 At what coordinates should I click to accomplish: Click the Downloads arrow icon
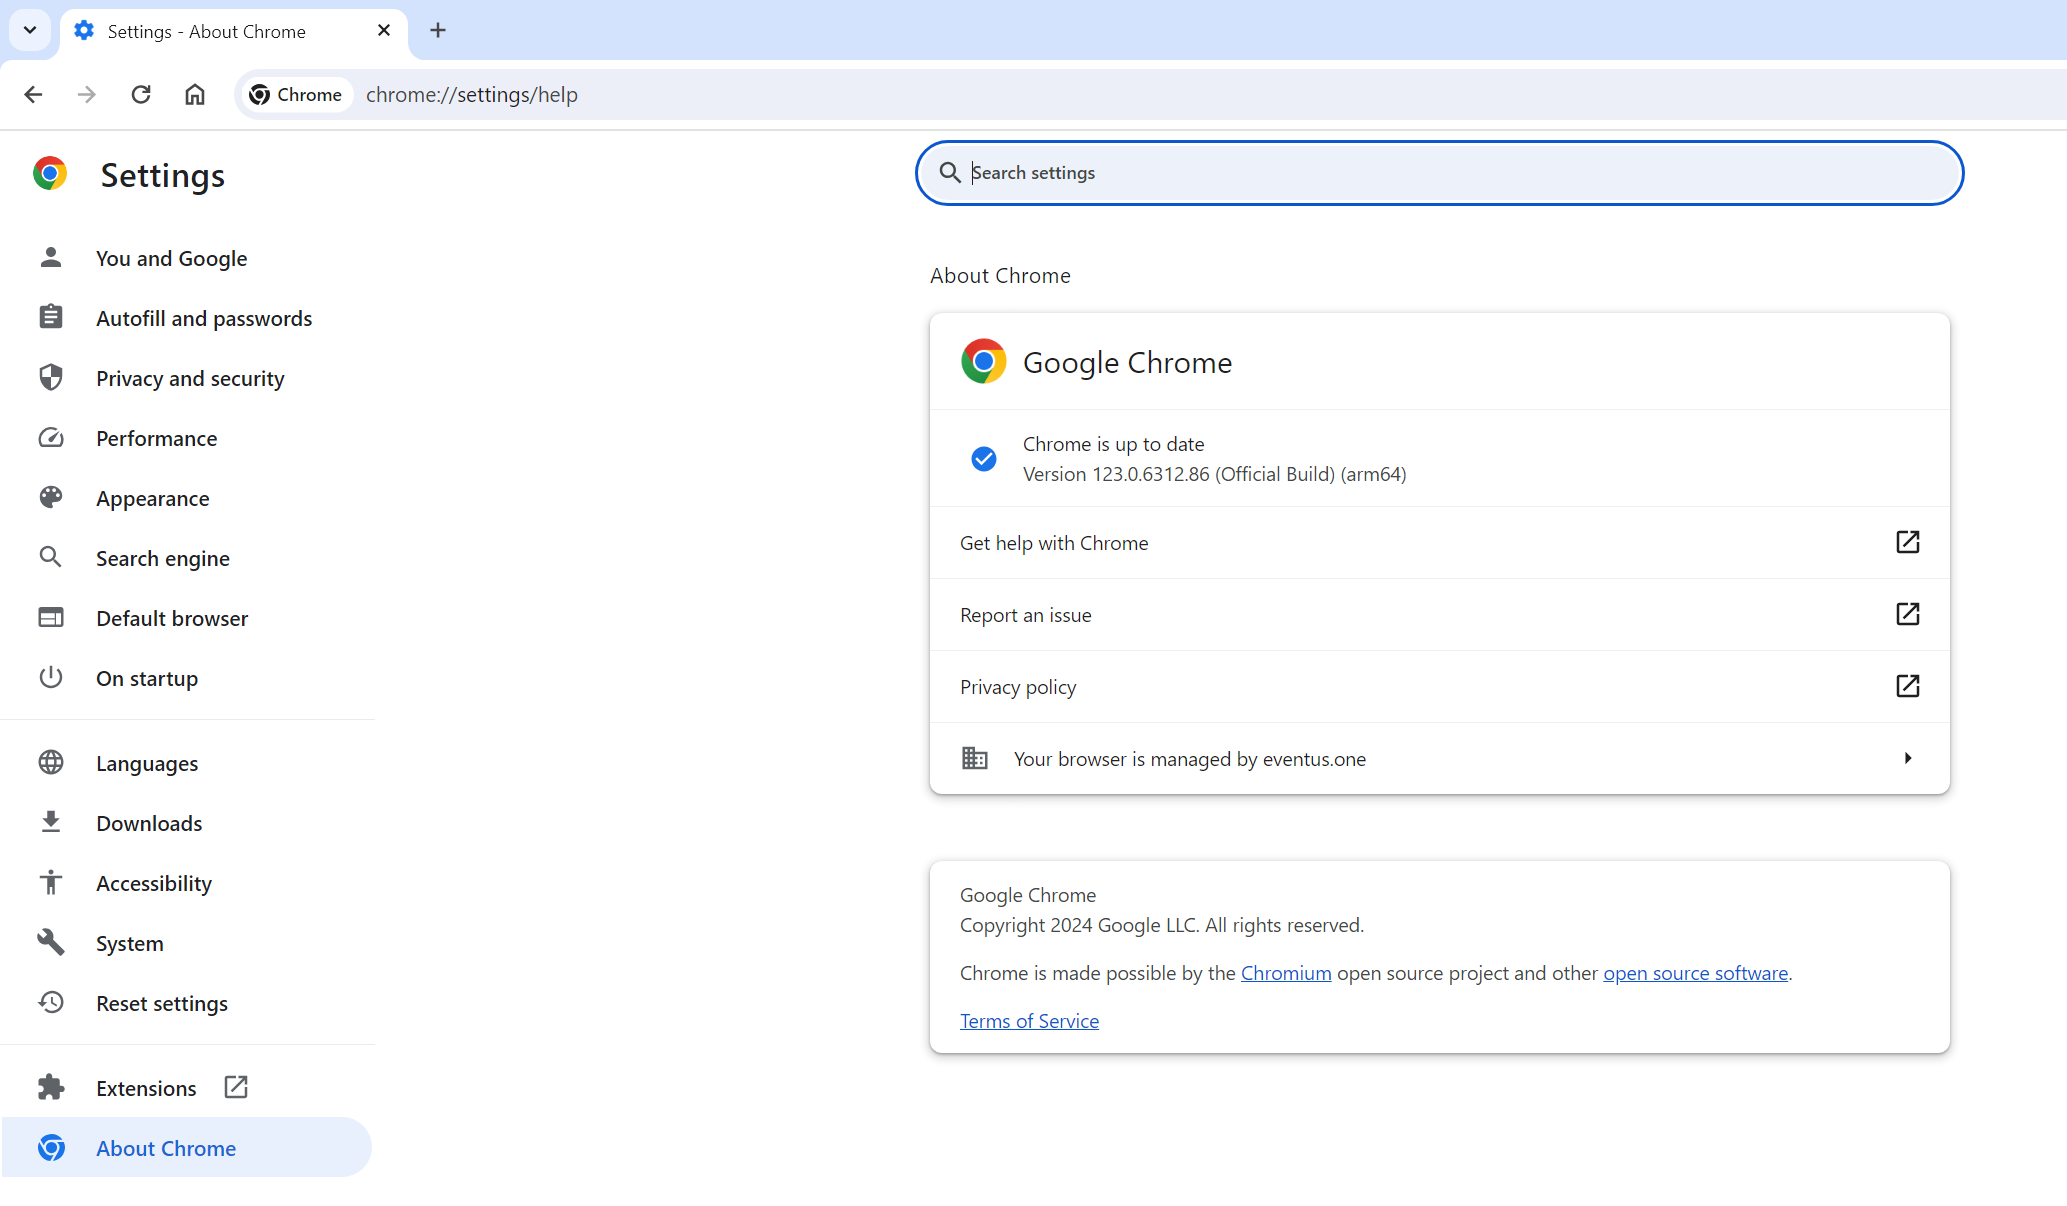pyautogui.click(x=51, y=822)
